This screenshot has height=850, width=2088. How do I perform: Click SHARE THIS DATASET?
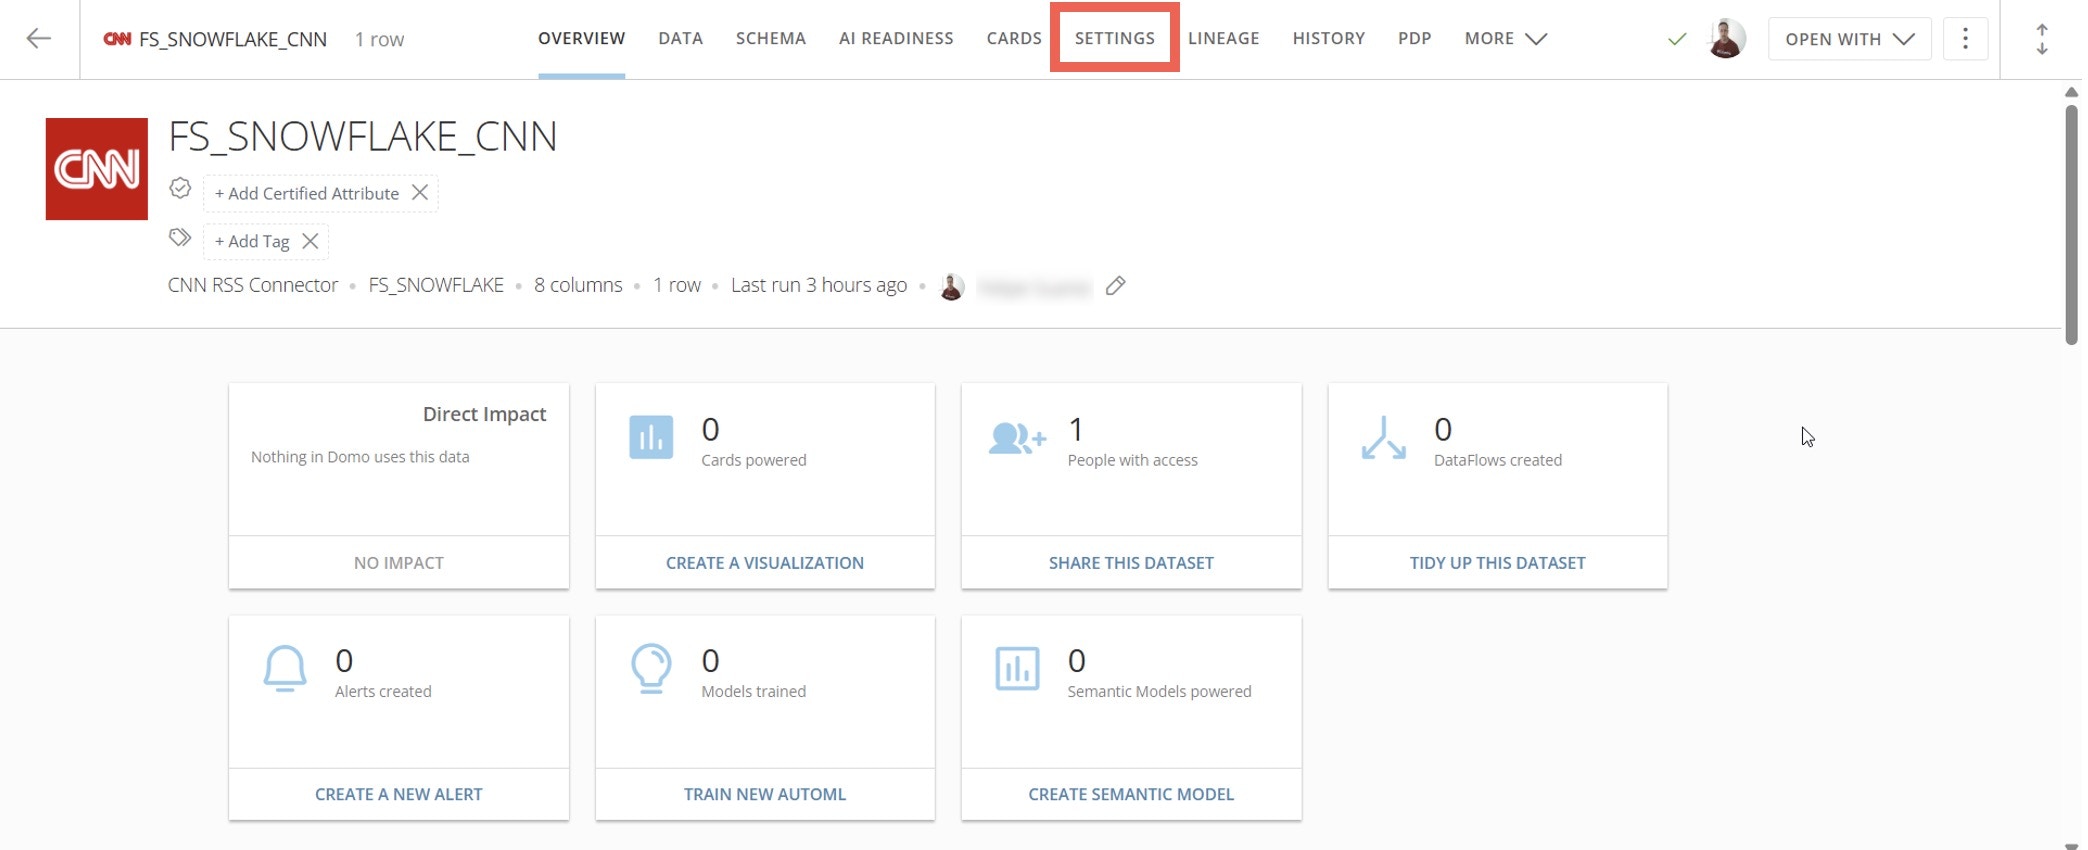point(1131,563)
